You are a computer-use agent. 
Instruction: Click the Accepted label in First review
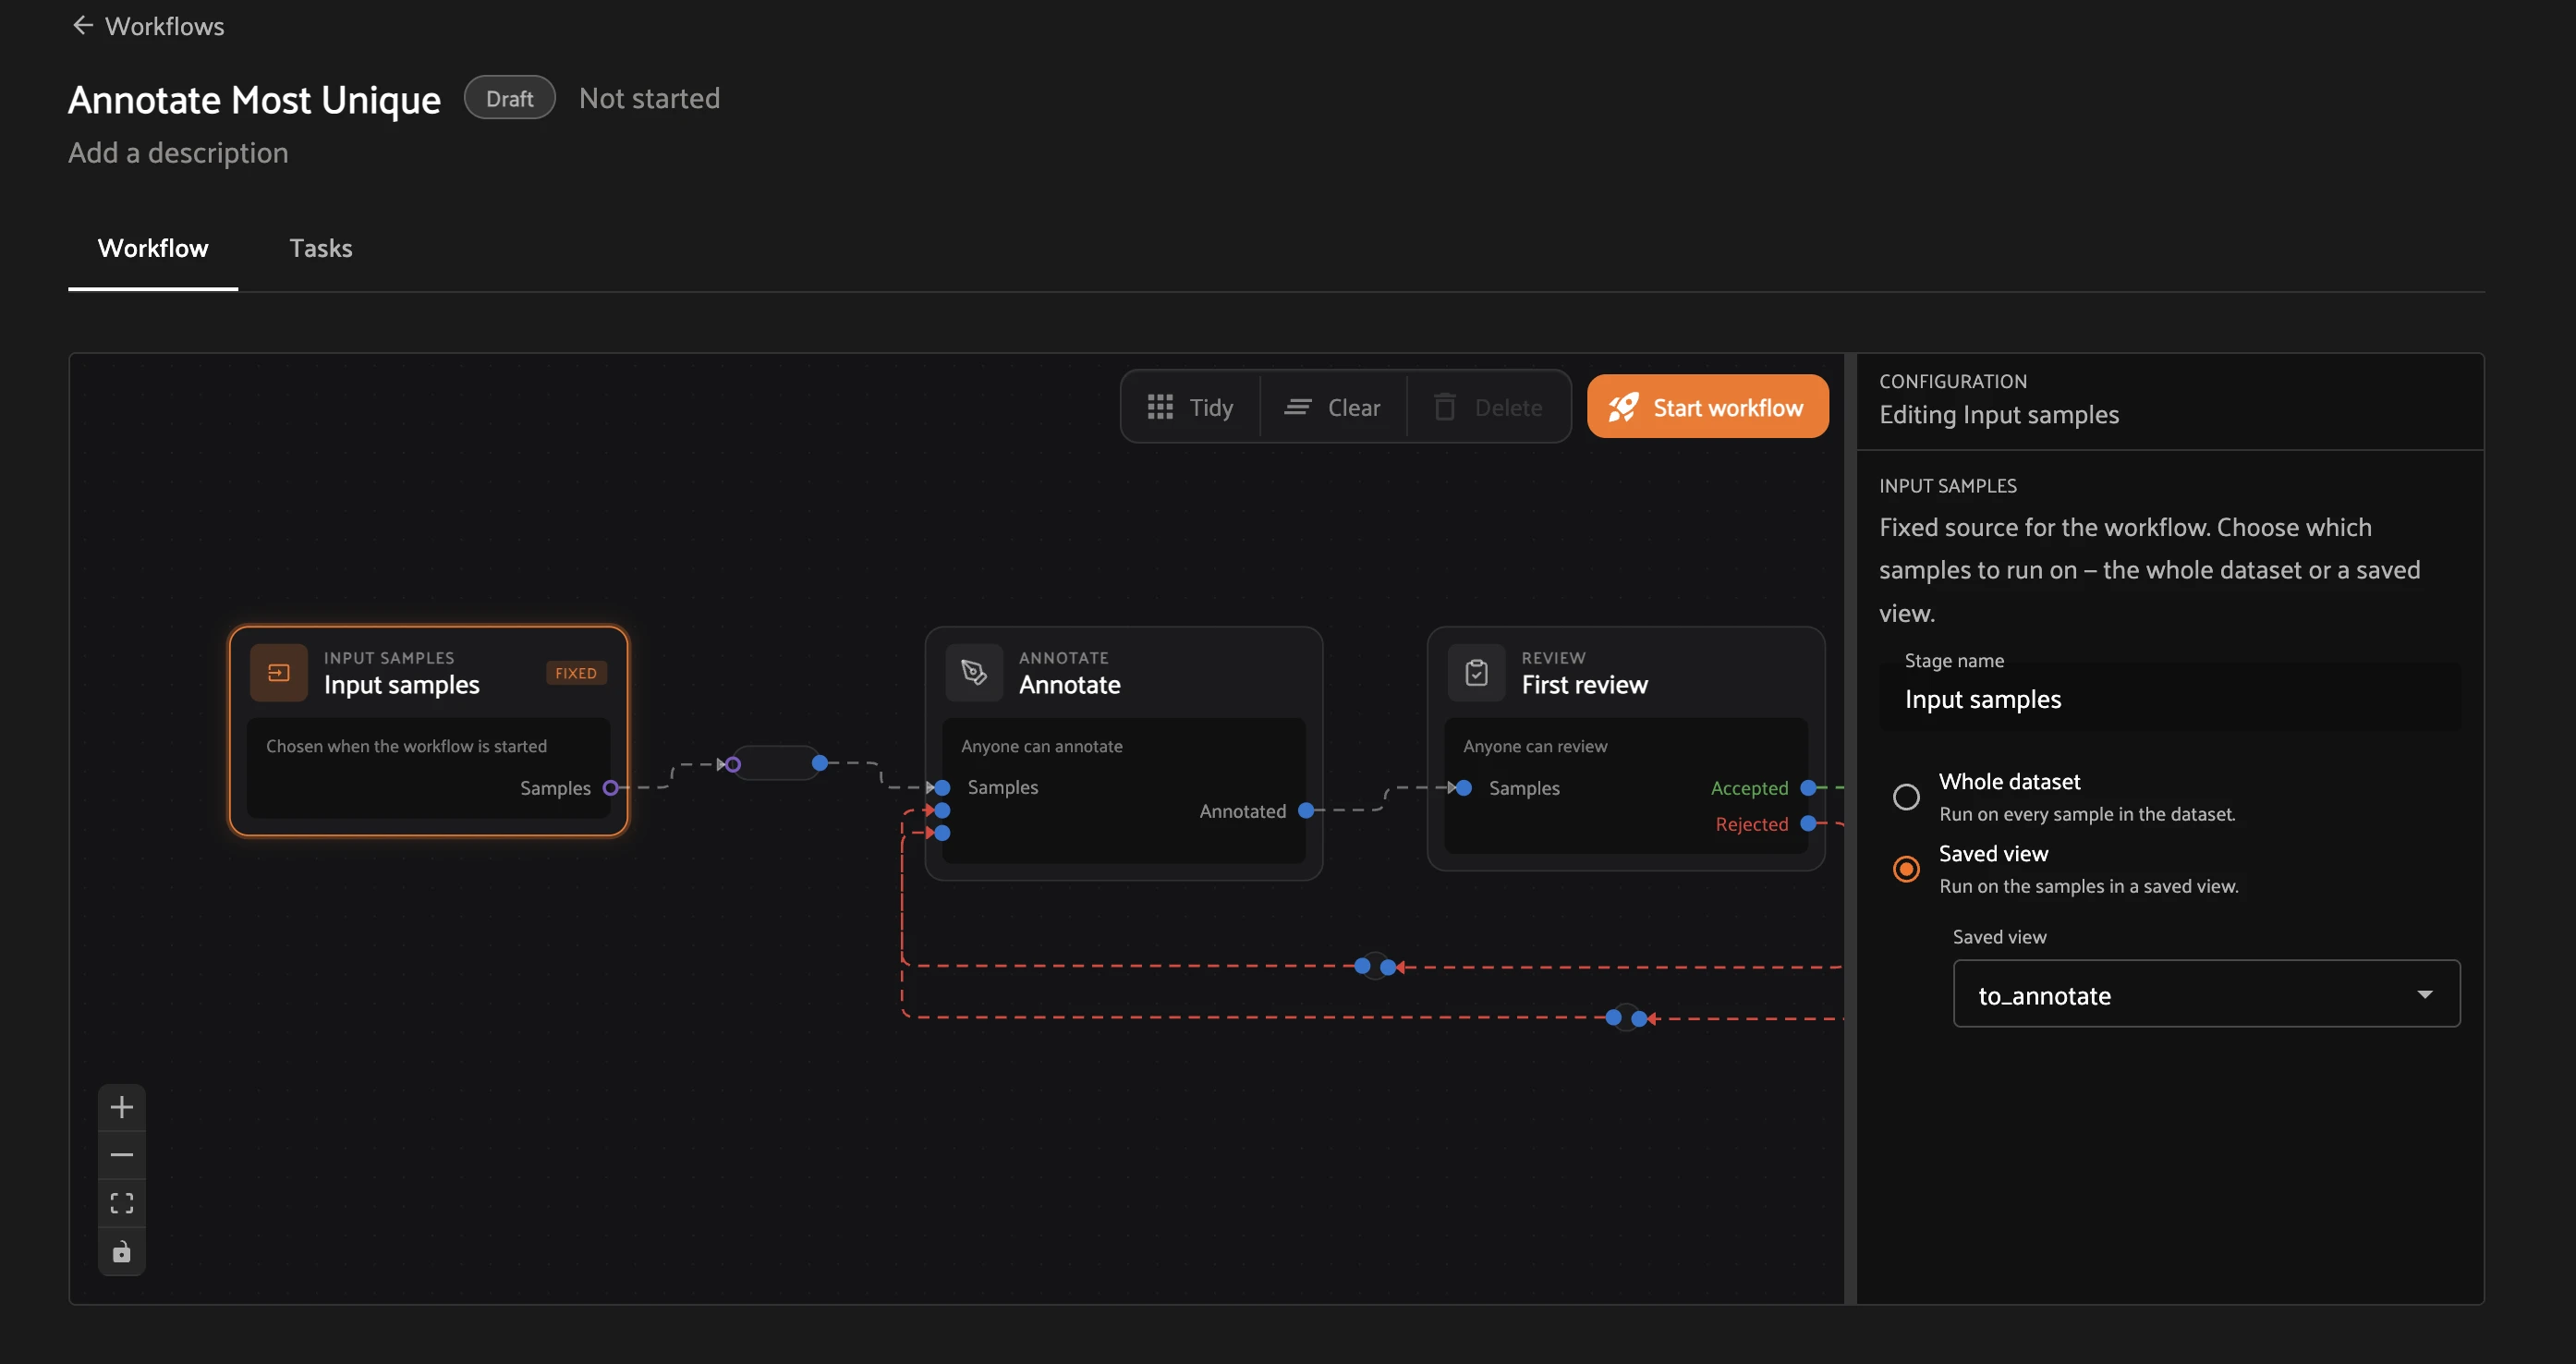pyautogui.click(x=1749, y=788)
